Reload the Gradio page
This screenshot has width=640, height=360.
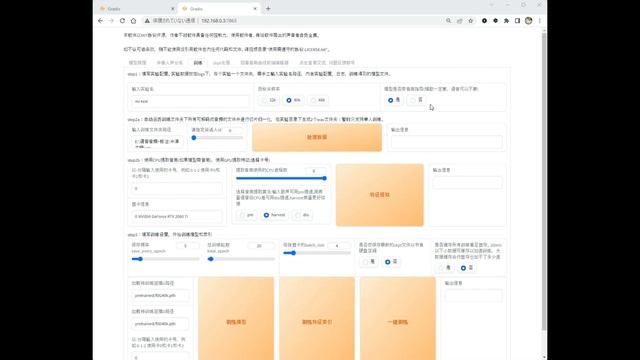point(122,20)
